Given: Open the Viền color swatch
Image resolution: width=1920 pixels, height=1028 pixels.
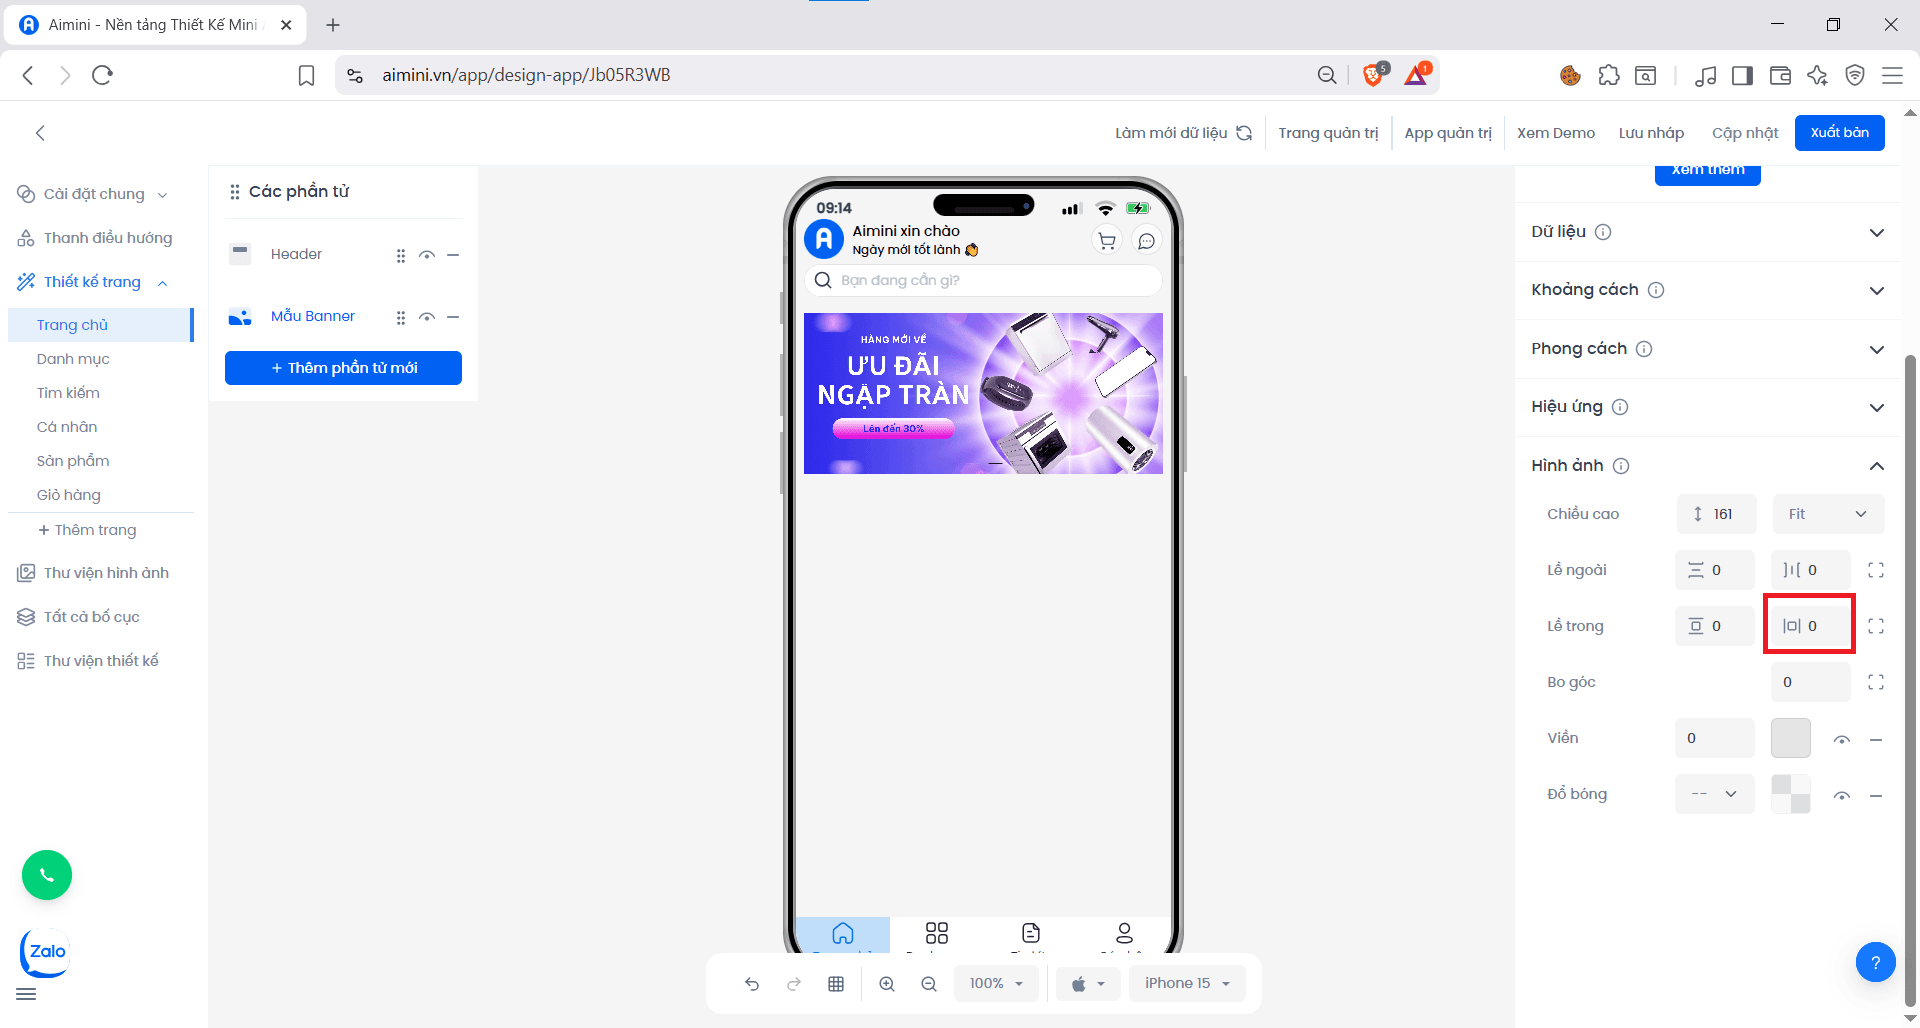Looking at the screenshot, I should [1791, 738].
